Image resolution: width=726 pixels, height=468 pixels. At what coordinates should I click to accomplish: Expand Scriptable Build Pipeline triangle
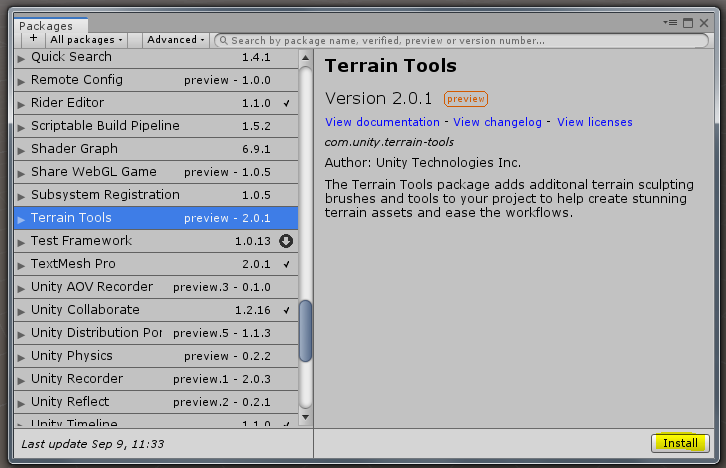(x=21, y=127)
